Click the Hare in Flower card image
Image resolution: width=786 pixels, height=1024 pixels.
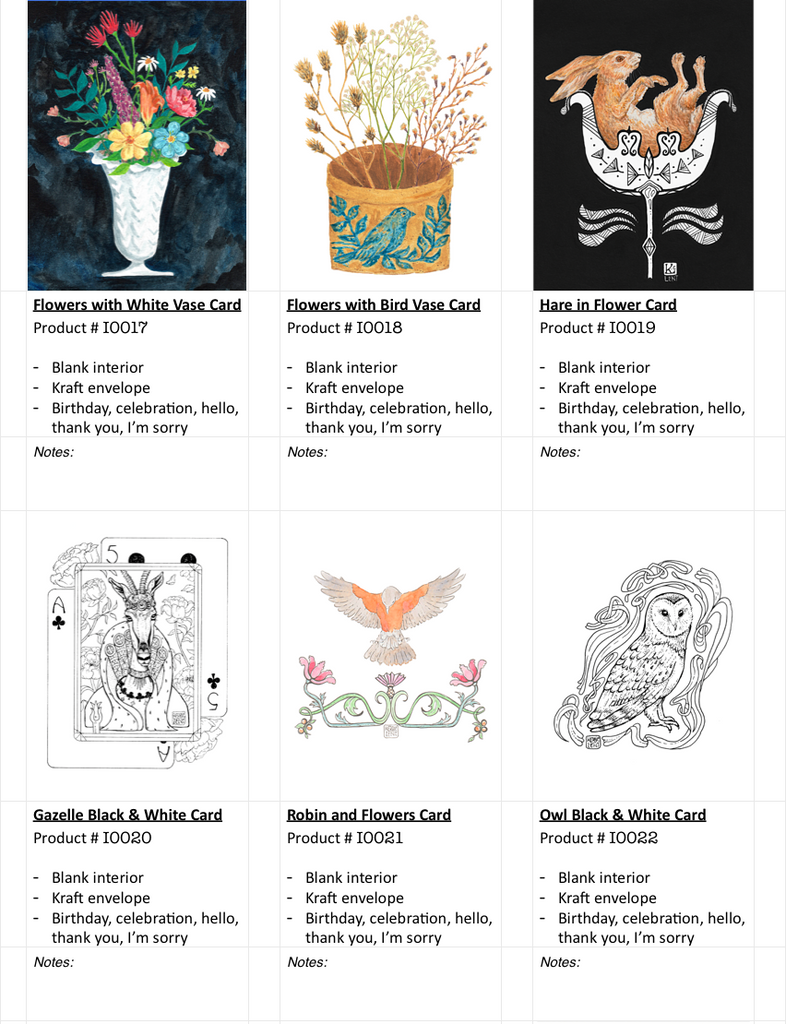point(643,145)
